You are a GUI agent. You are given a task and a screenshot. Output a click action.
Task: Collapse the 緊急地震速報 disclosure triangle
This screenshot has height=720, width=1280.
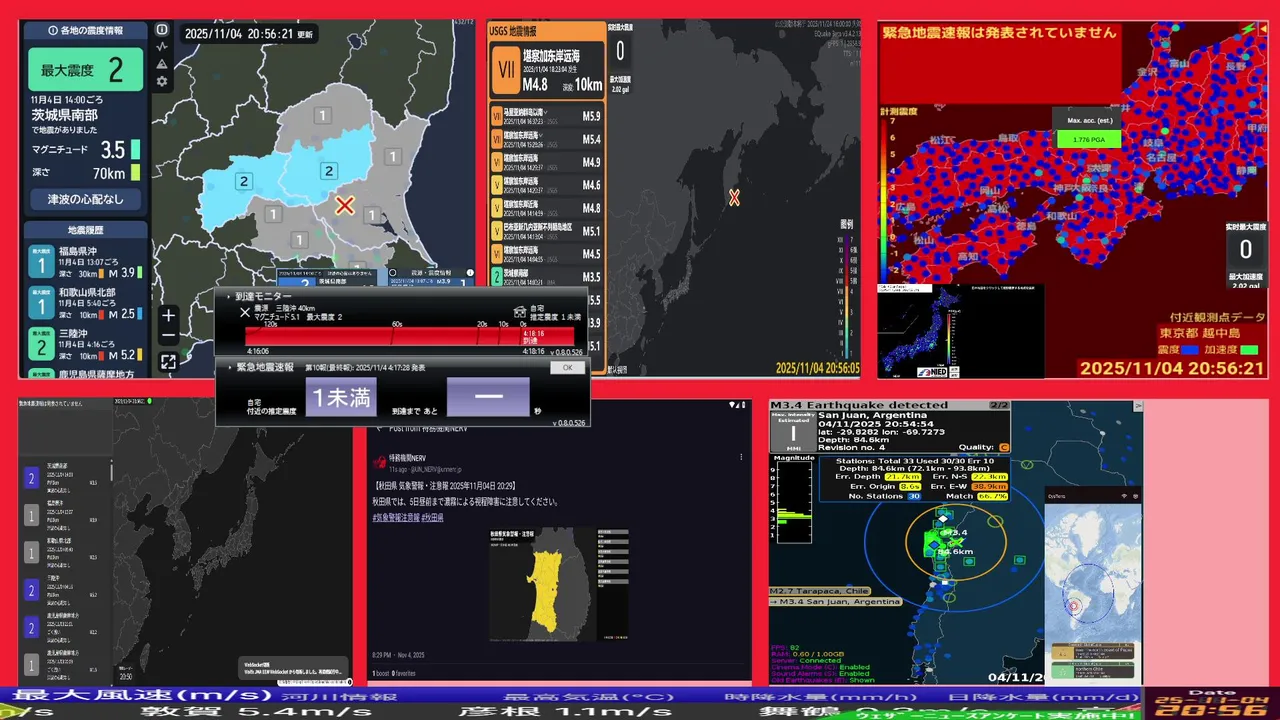[x=228, y=368]
